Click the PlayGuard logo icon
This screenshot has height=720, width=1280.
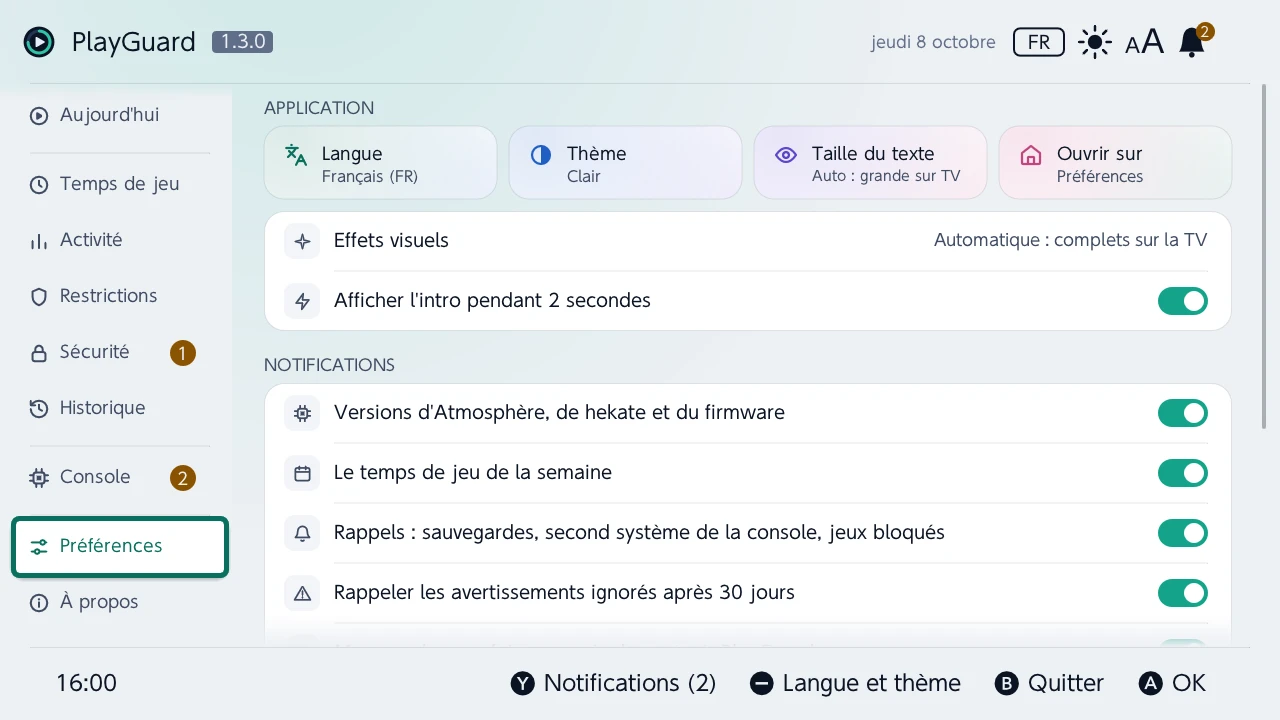39,42
